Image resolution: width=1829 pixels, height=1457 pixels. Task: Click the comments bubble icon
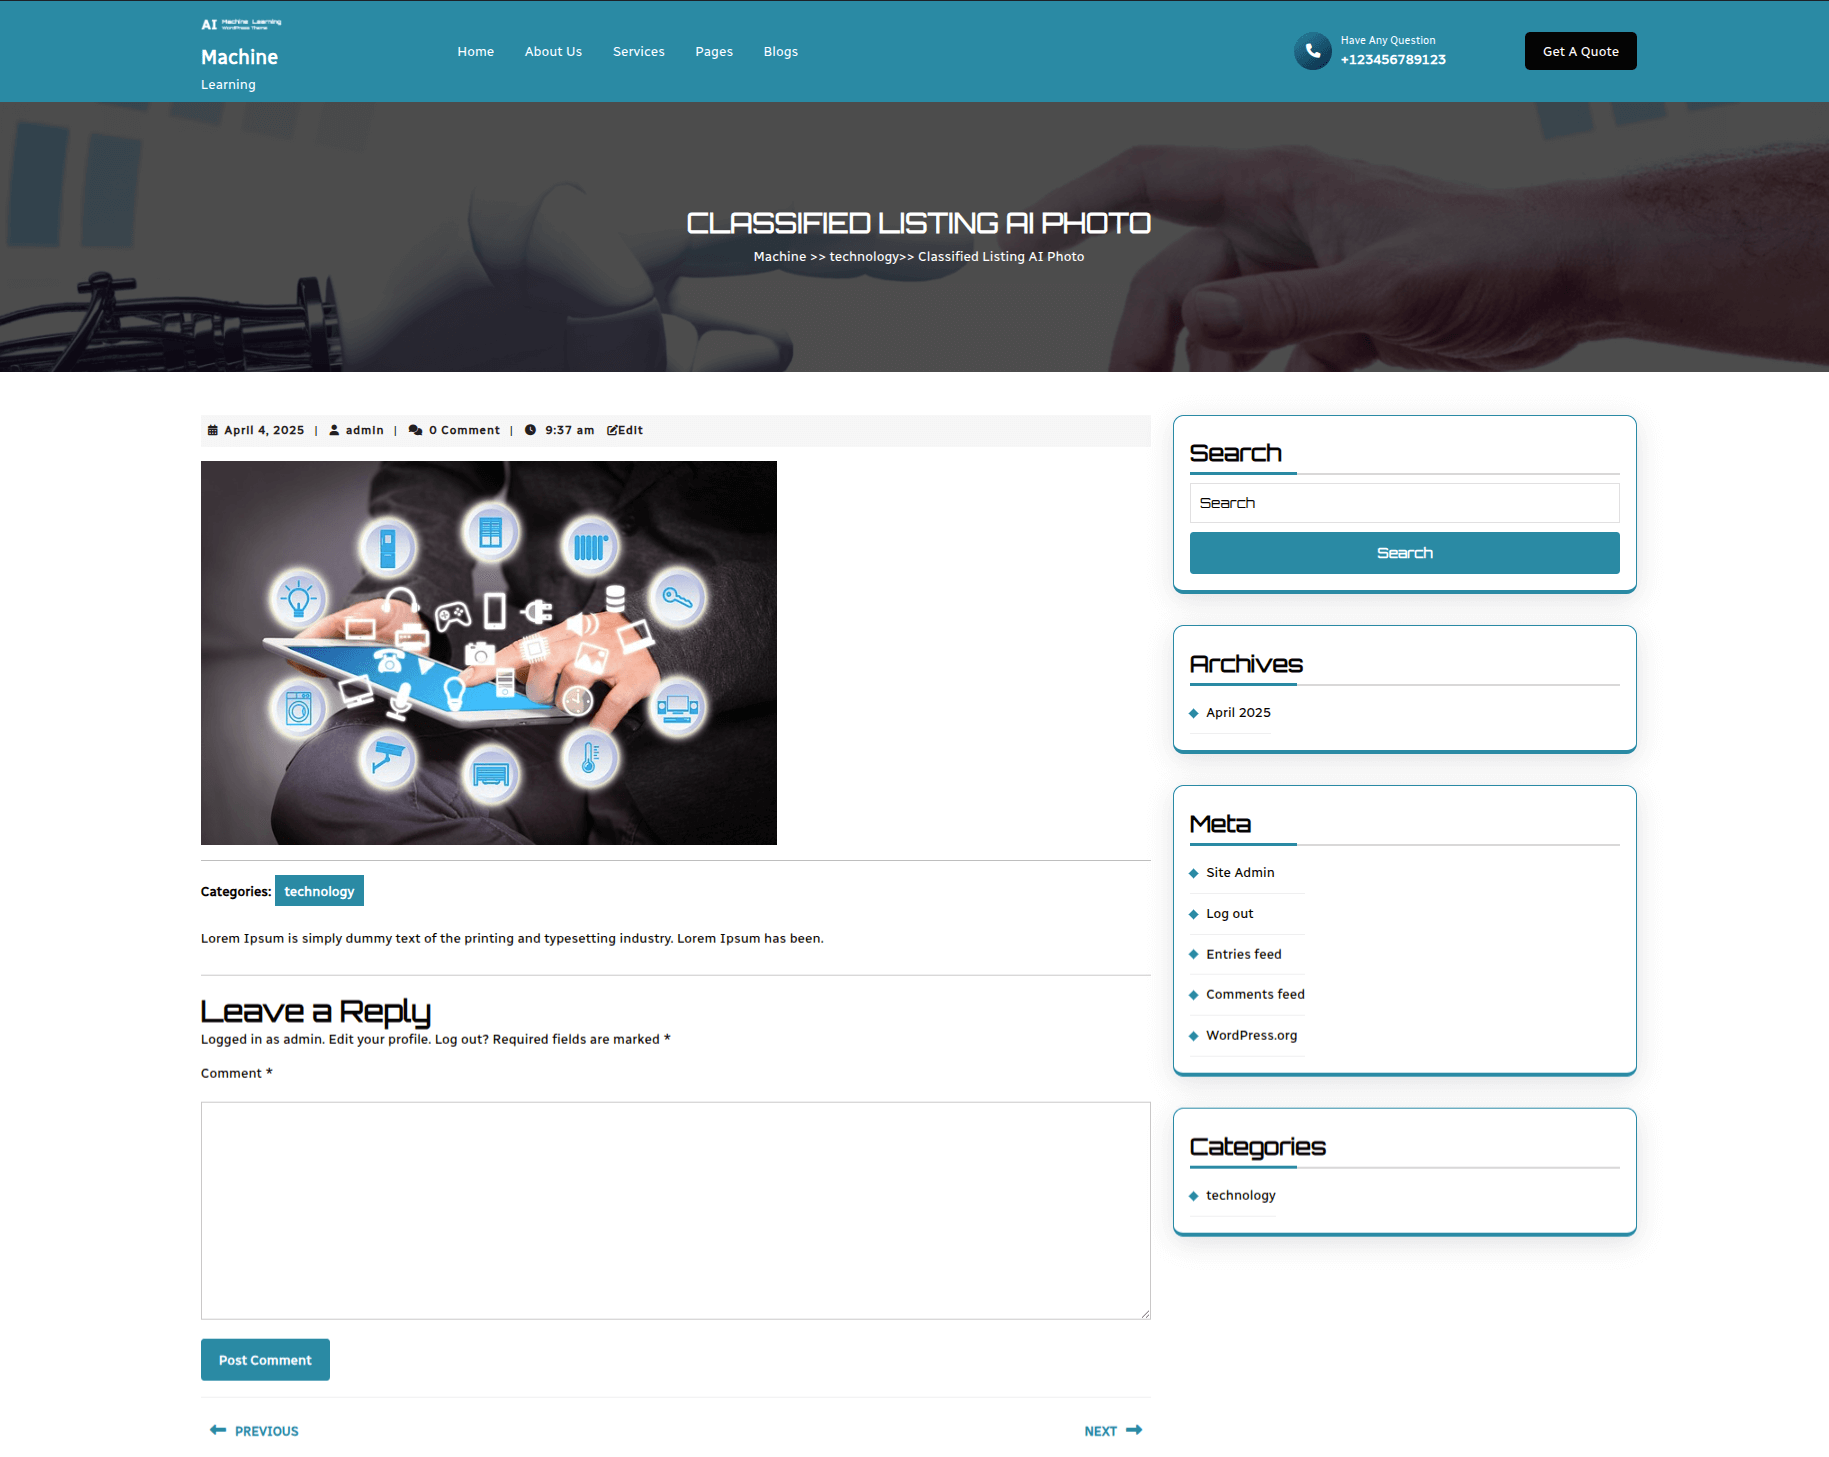point(415,430)
